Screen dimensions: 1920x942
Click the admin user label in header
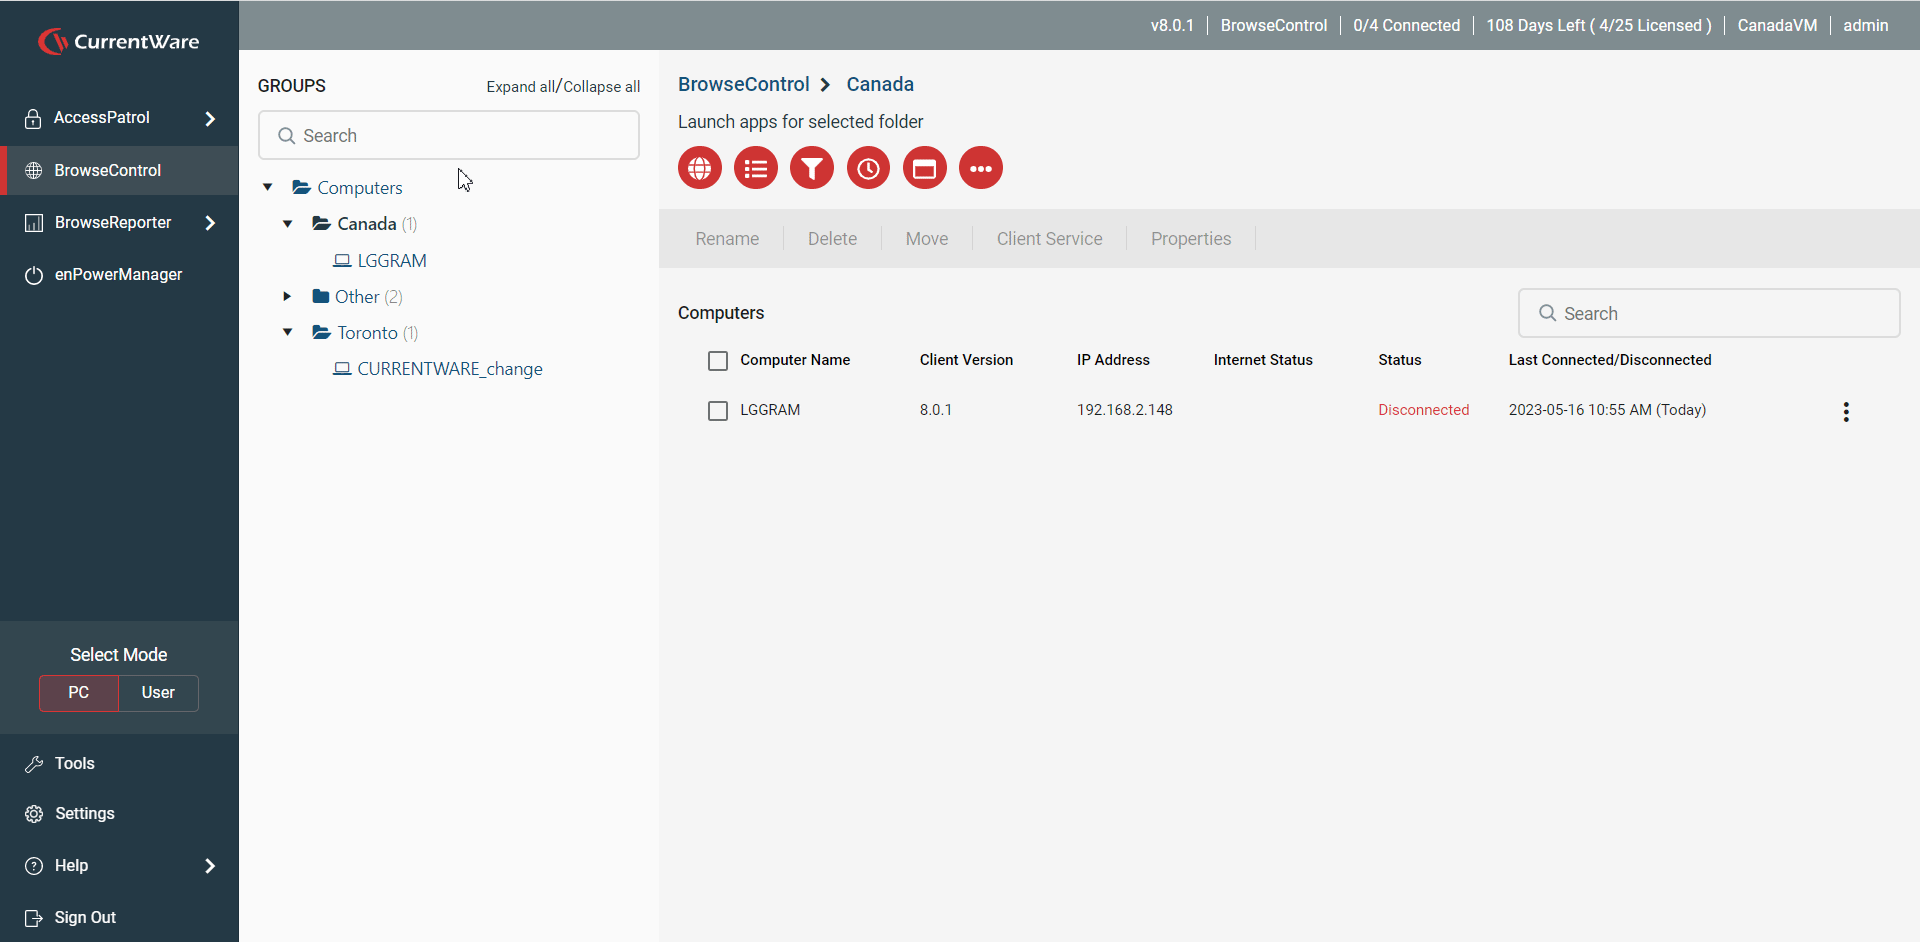coord(1866,26)
